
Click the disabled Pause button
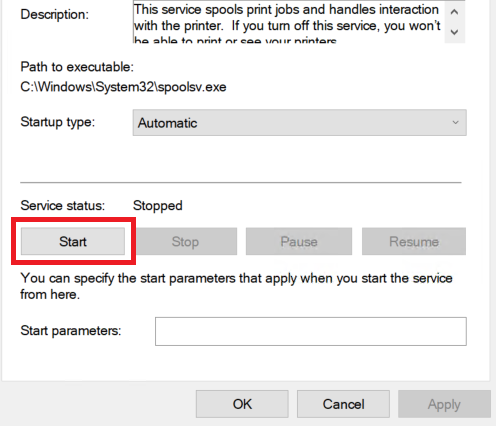[x=299, y=242]
